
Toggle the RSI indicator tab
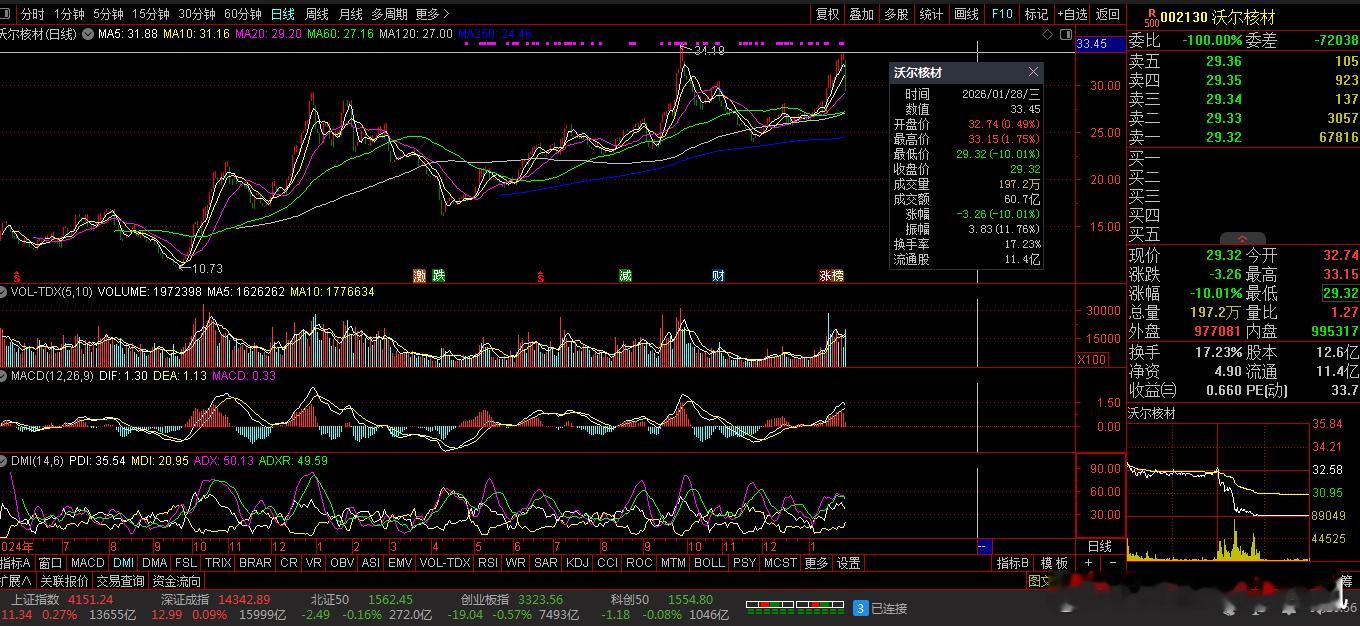pos(488,563)
